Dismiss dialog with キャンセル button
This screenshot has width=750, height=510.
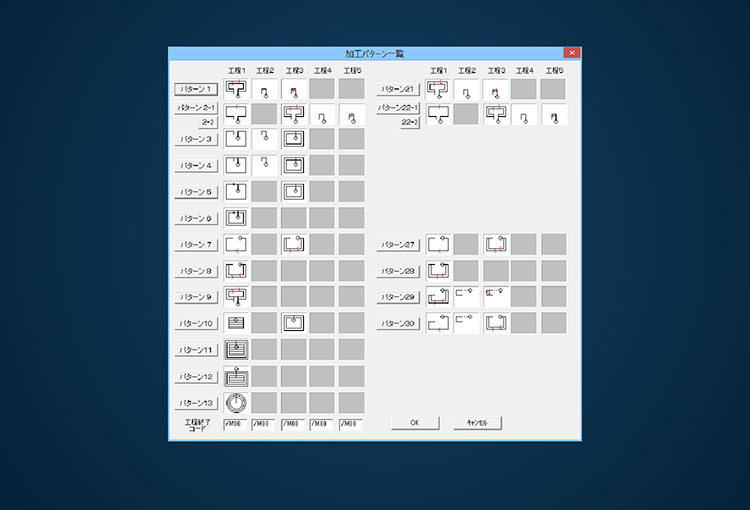pos(477,422)
